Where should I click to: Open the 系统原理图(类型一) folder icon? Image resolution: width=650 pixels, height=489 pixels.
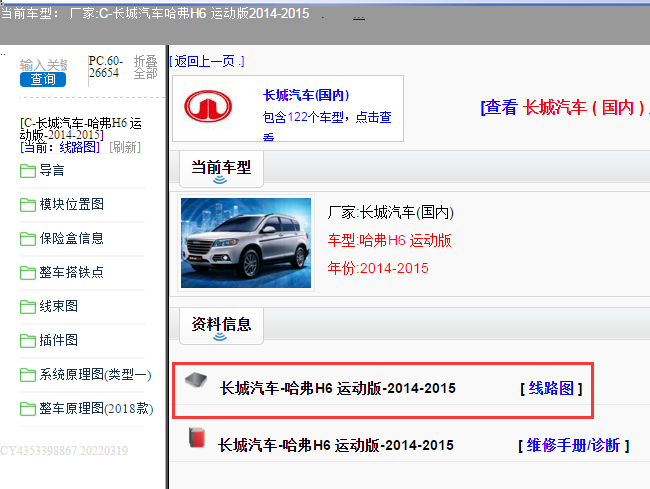click(x=28, y=375)
